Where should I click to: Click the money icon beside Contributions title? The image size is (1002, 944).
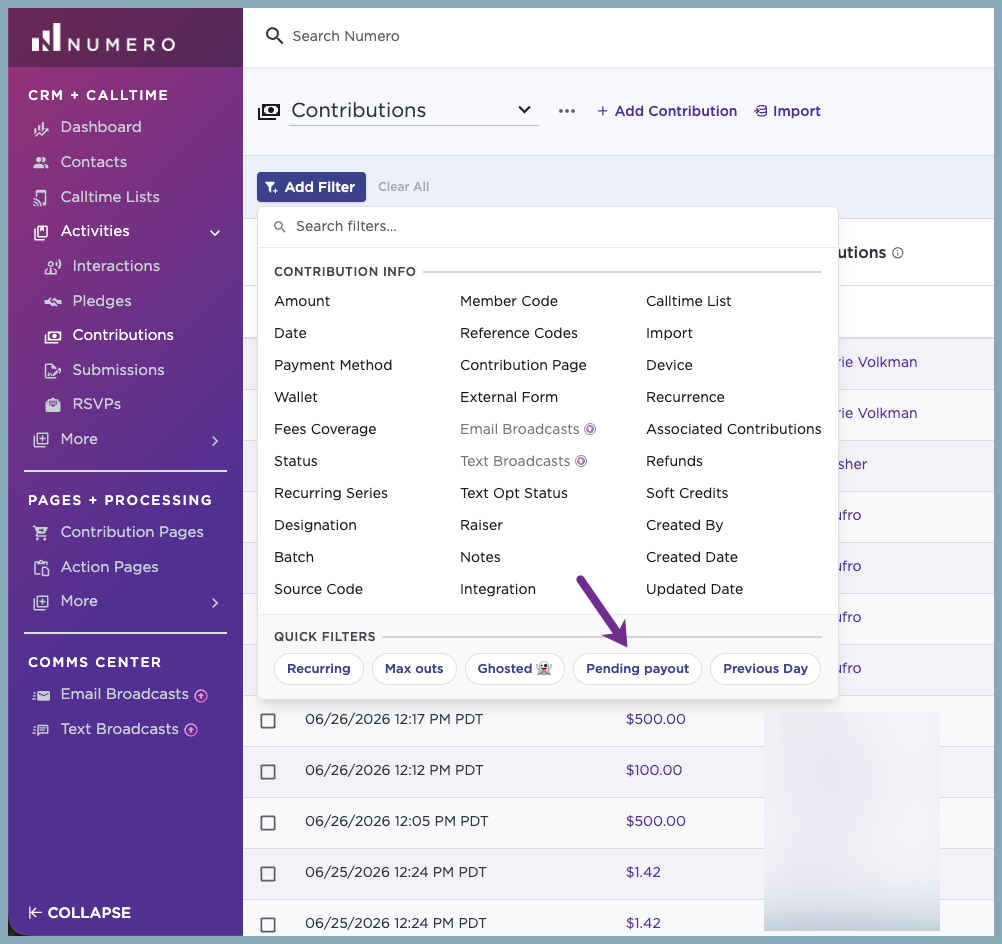269,112
